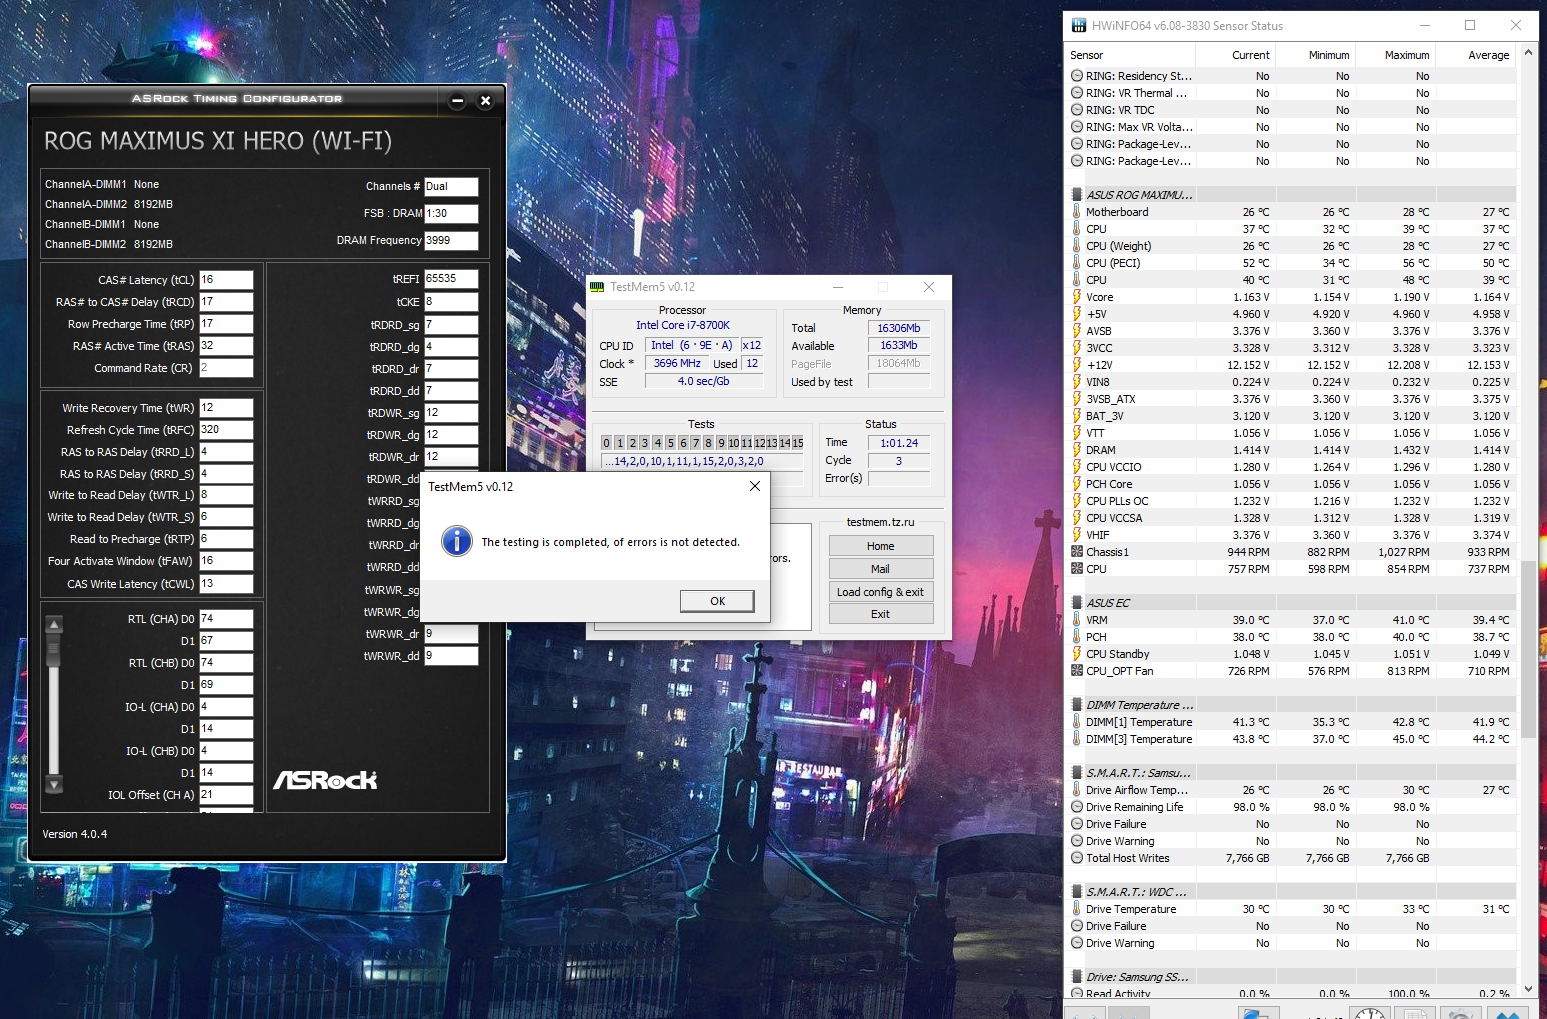Click the tREFI value field

451,279
